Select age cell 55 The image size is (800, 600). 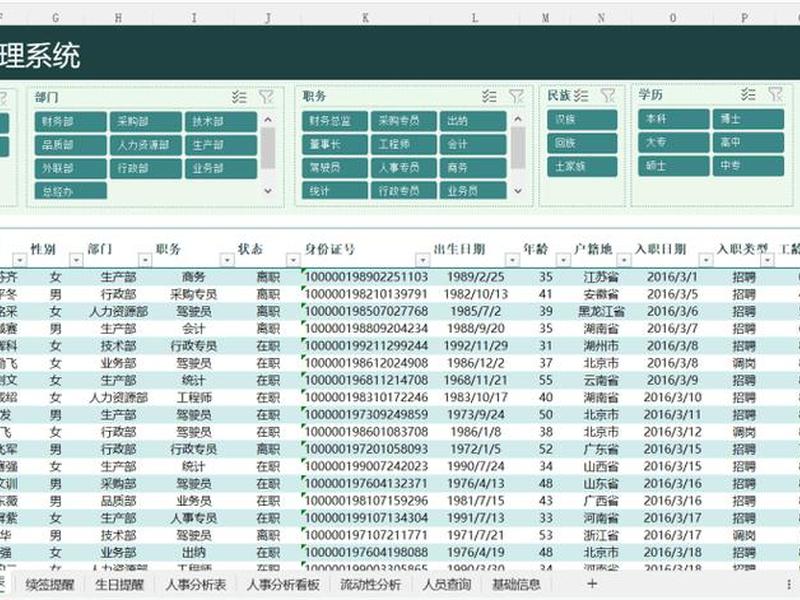545,380
